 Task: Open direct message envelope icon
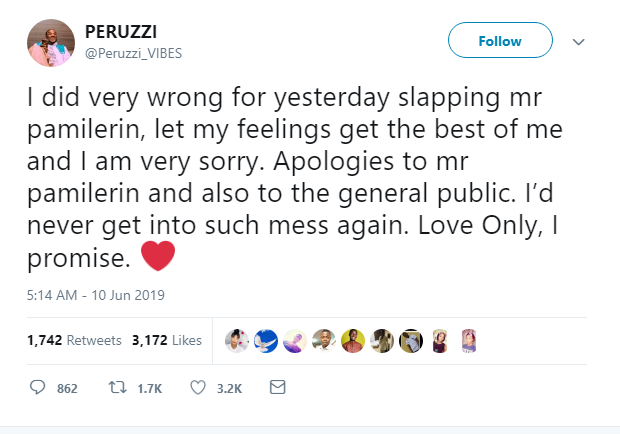point(278,387)
